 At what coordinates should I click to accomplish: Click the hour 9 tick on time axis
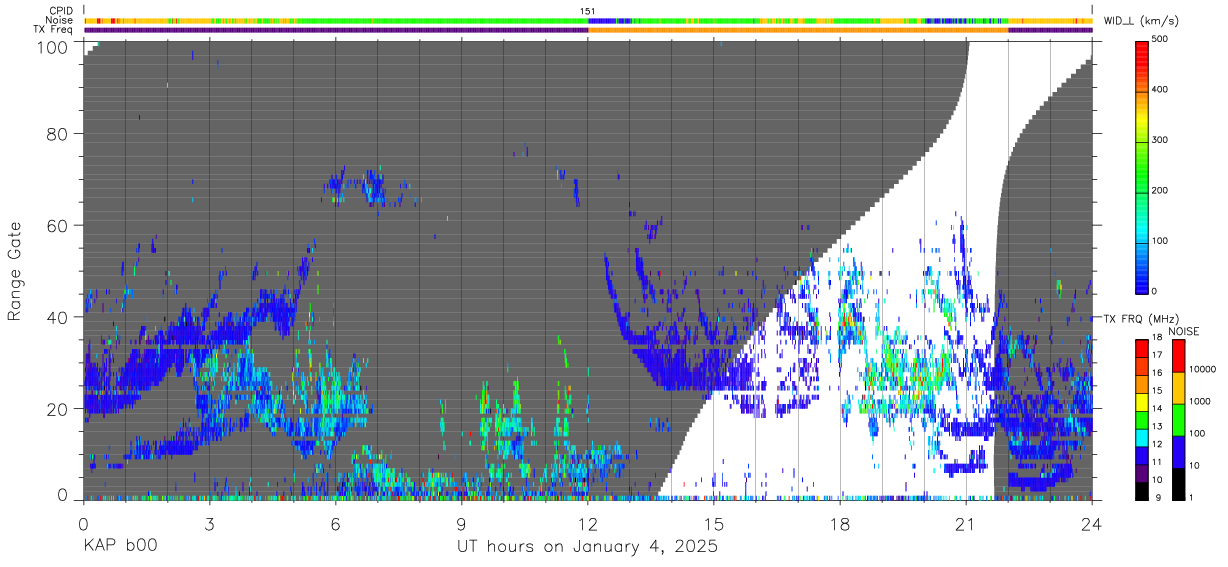click(x=461, y=524)
